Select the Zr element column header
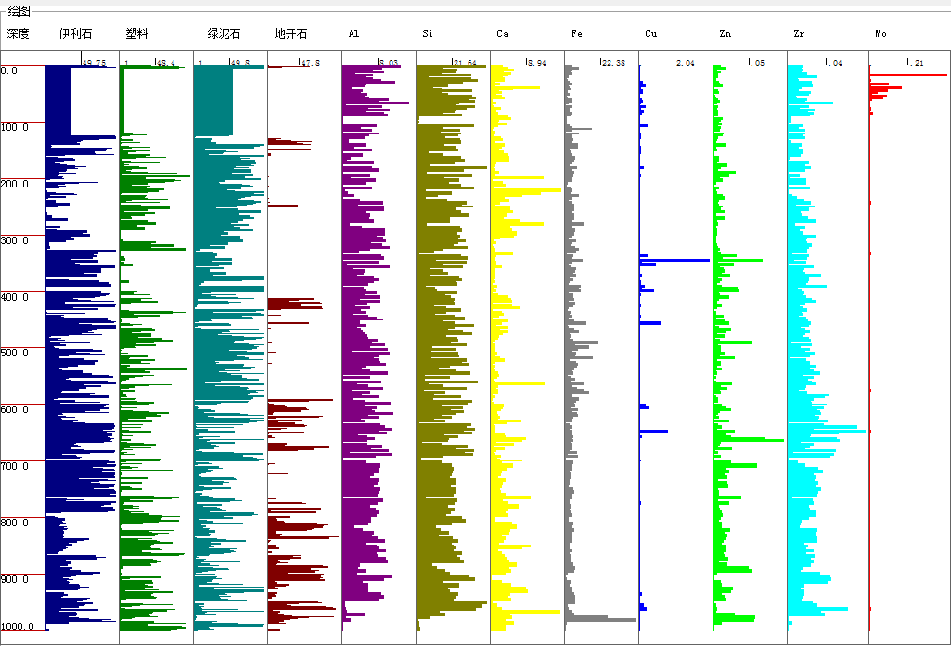The height and width of the screenshot is (647, 952). (x=798, y=34)
